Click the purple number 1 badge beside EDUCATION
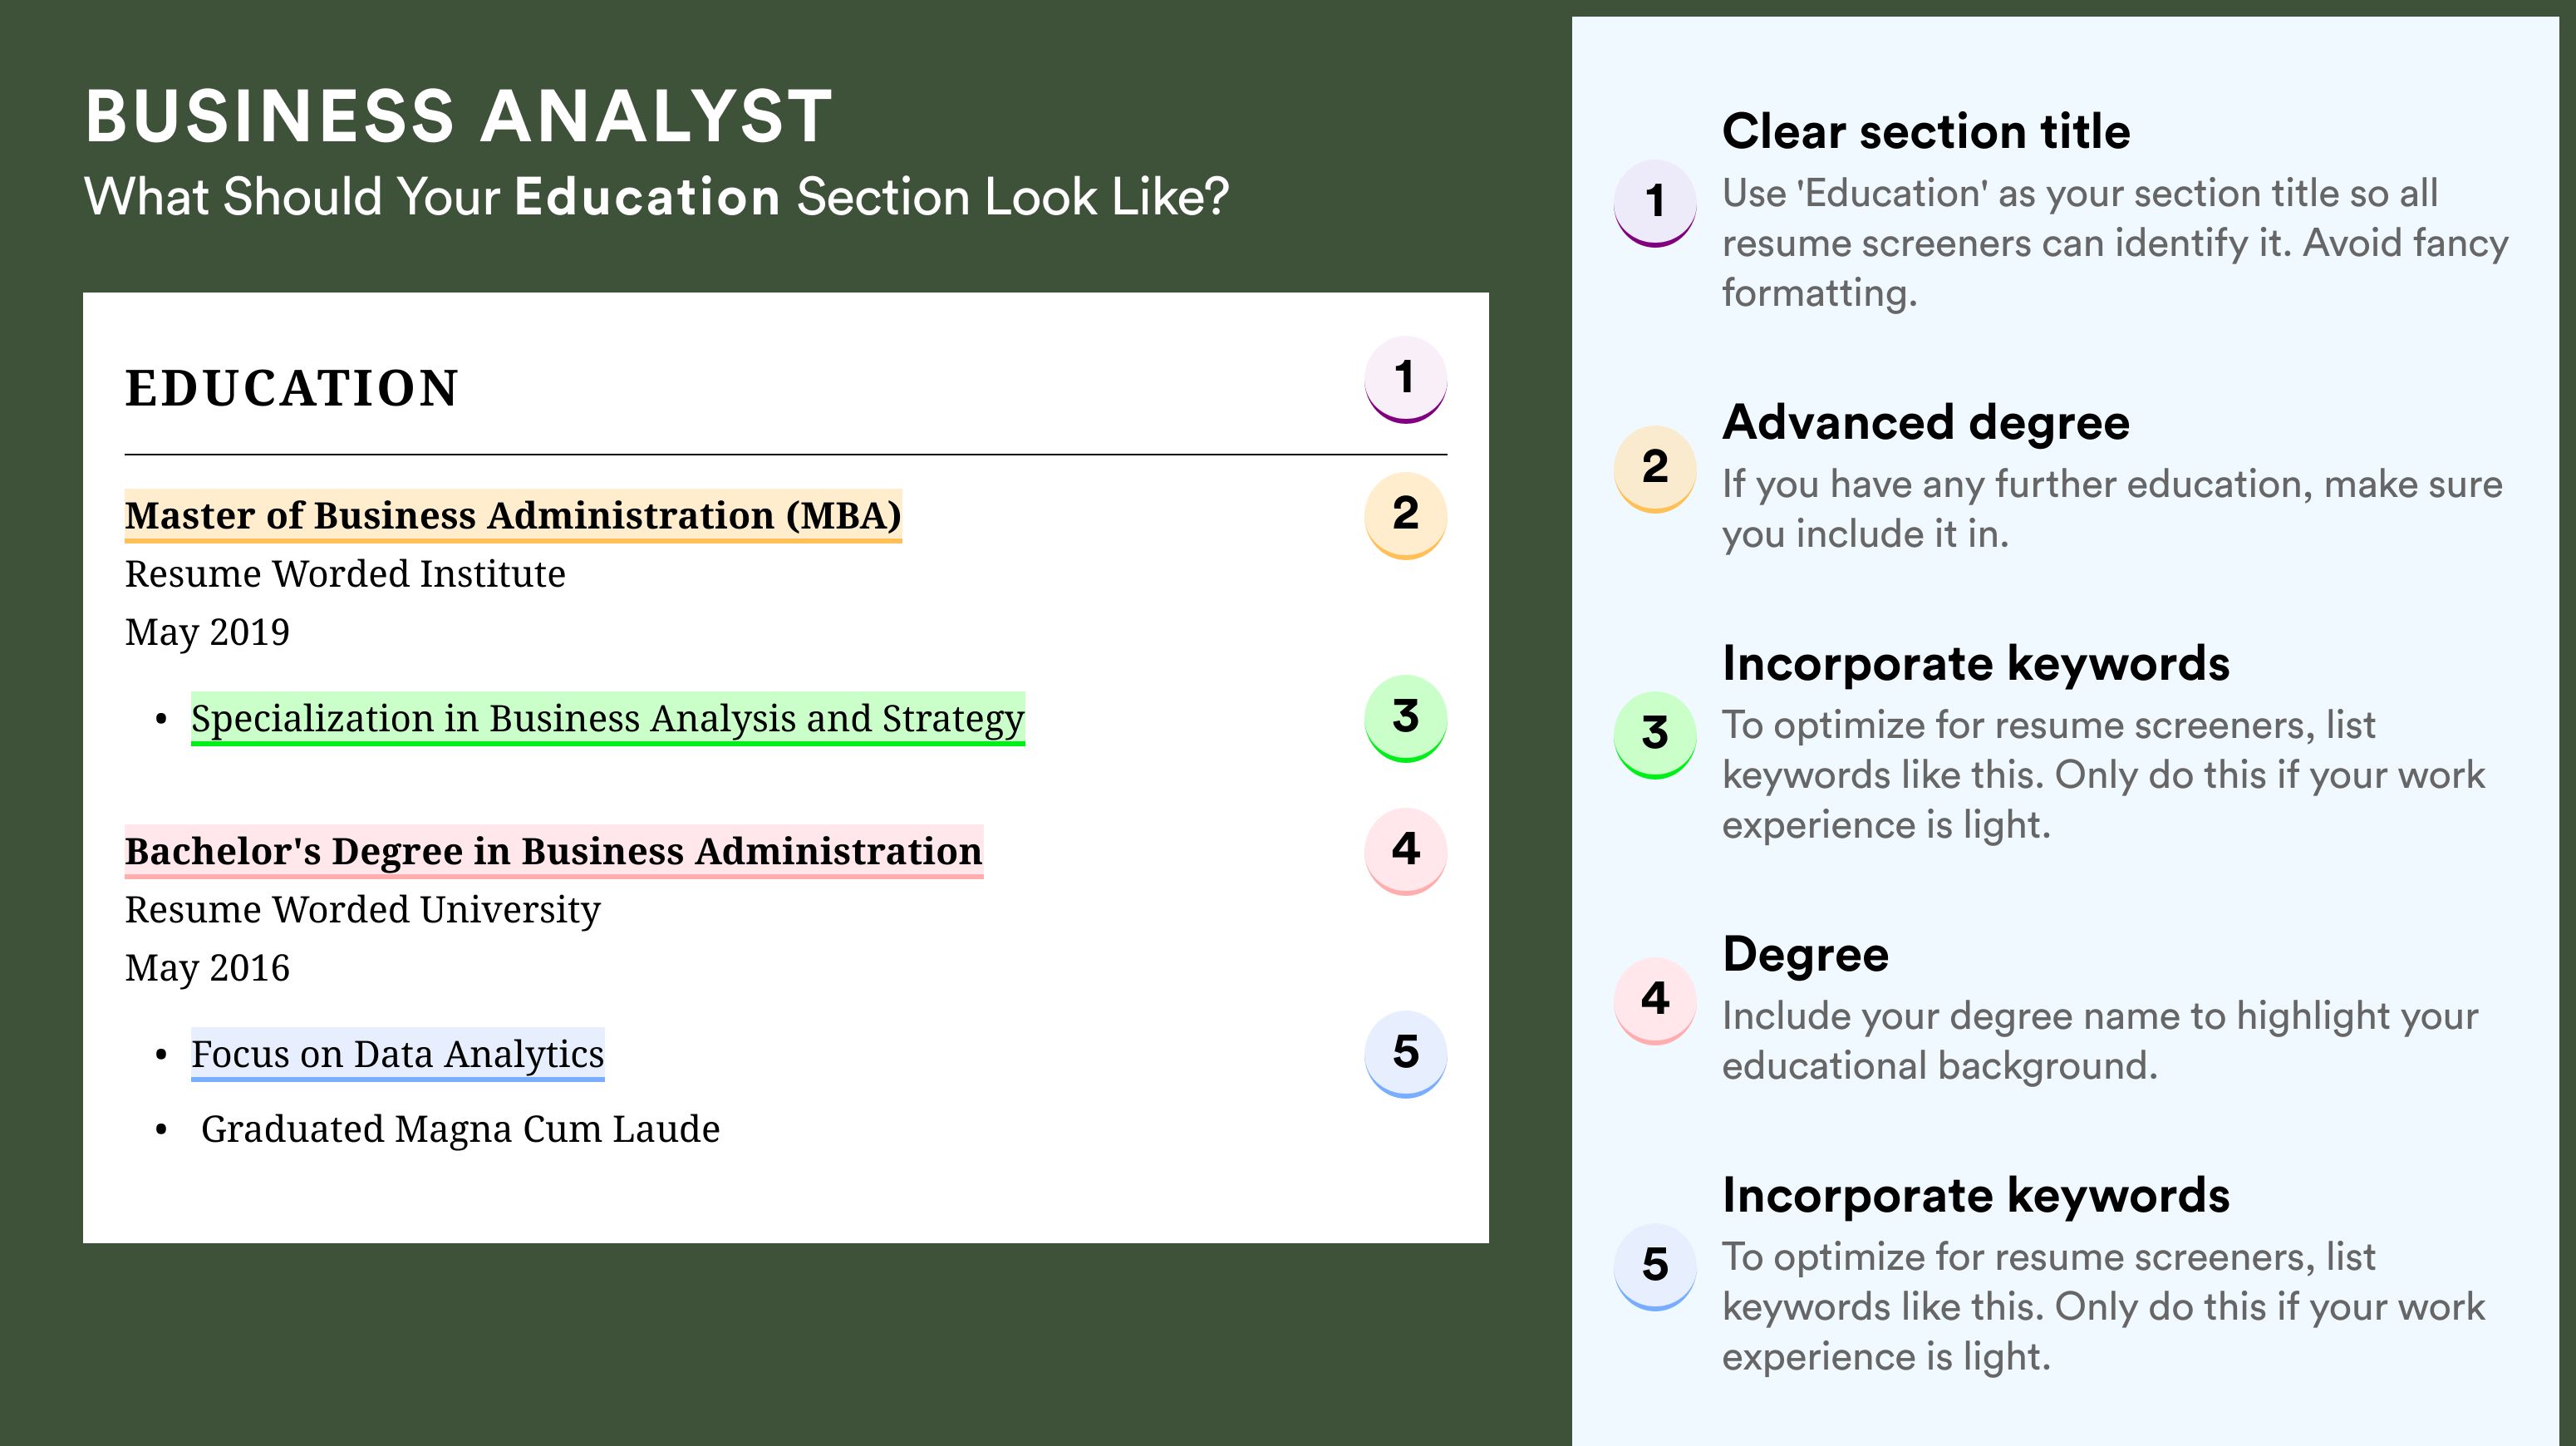The width and height of the screenshot is (2576, 1446). (x=1405, y=380)
